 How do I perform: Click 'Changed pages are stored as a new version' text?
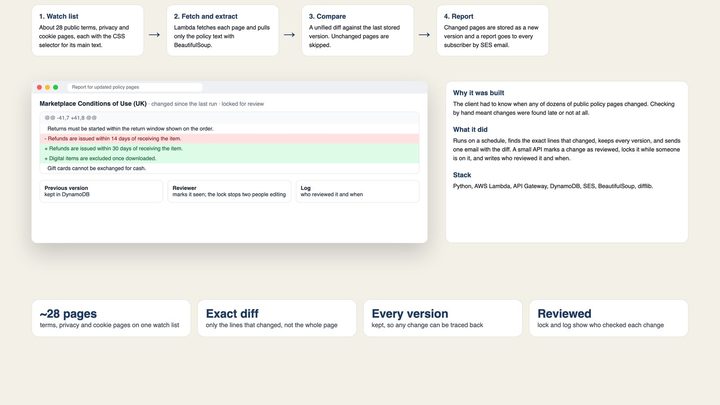(491, 36)
